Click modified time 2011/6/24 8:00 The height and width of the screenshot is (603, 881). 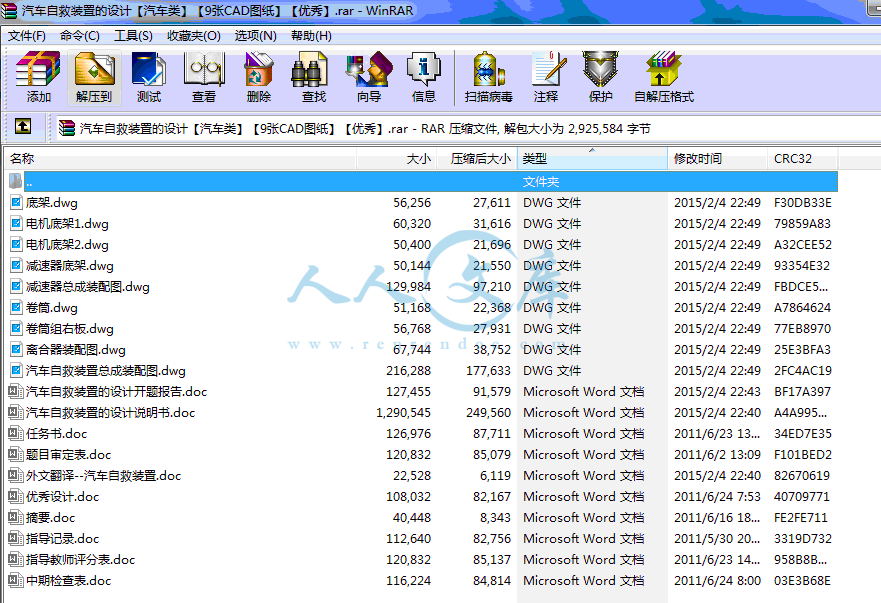717,581
